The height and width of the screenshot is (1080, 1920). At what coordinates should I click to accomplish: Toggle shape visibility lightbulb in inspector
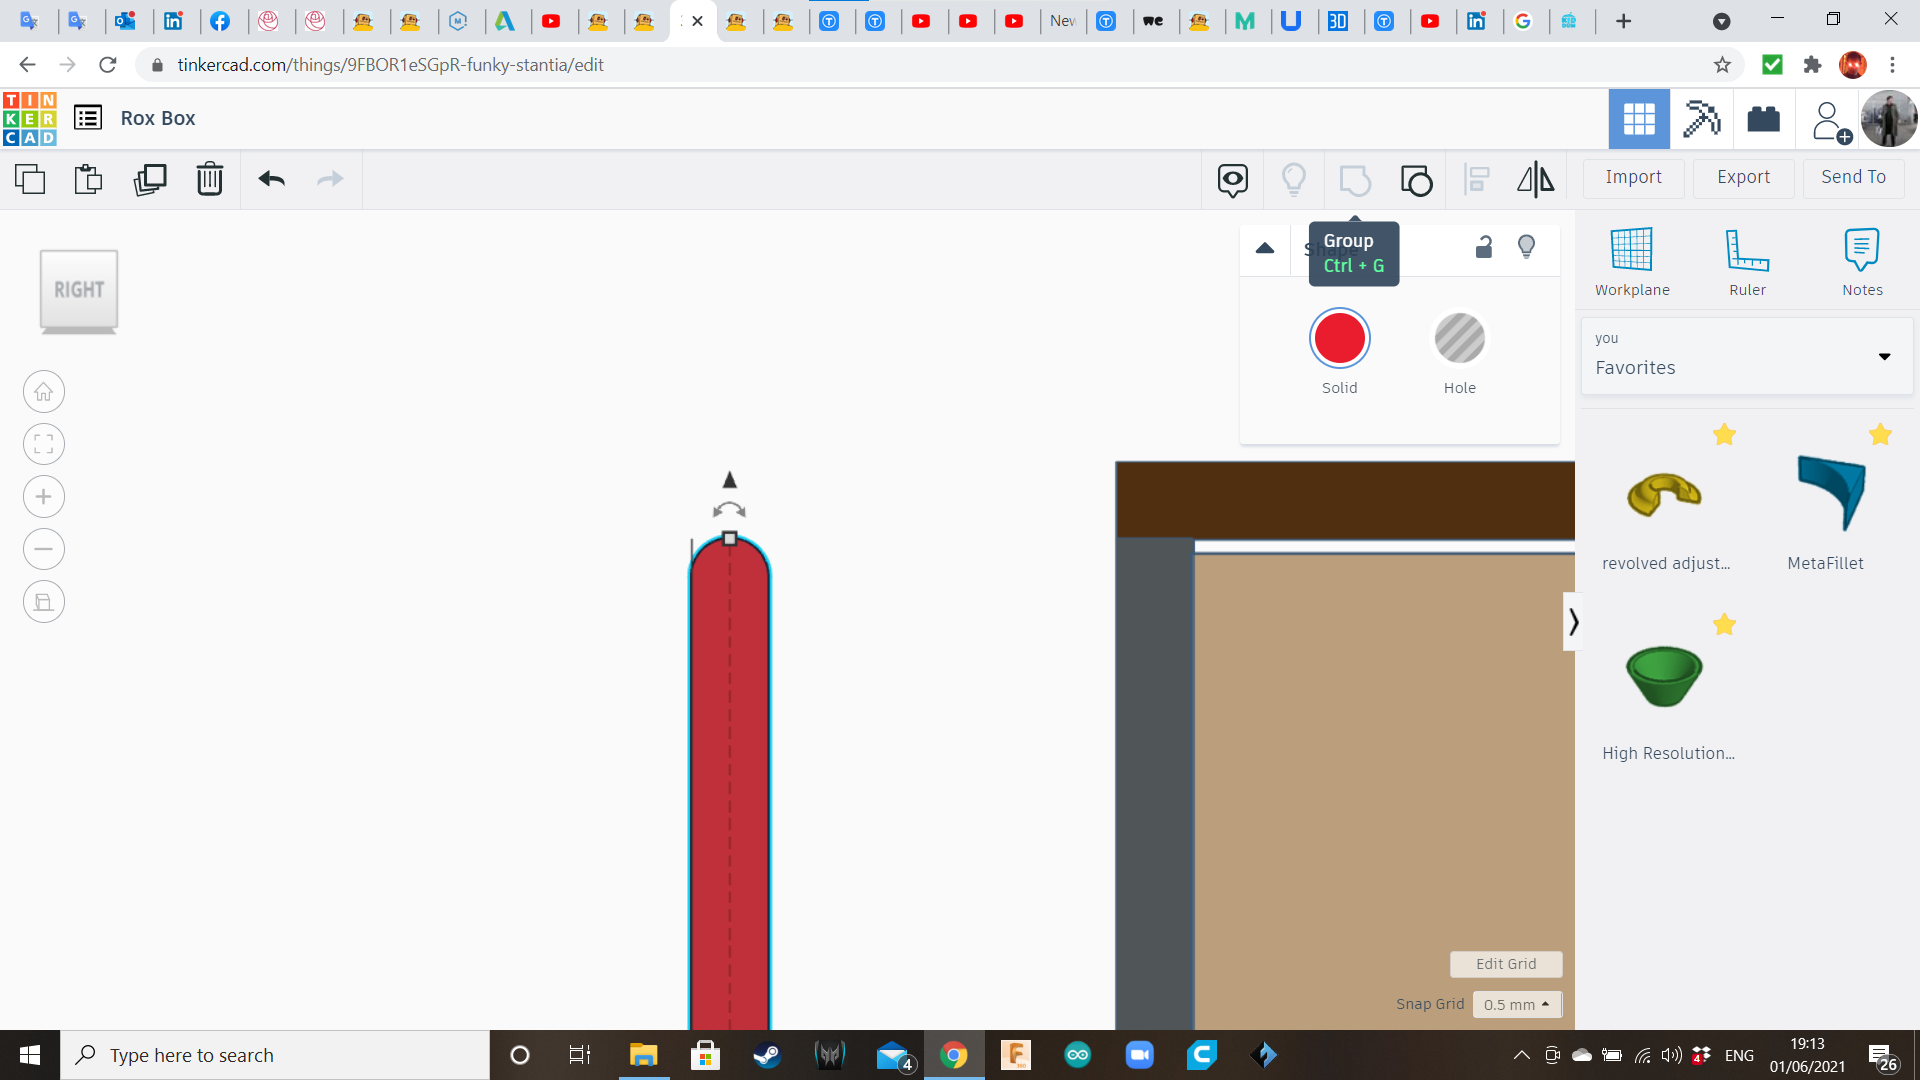pos(1526,247)
